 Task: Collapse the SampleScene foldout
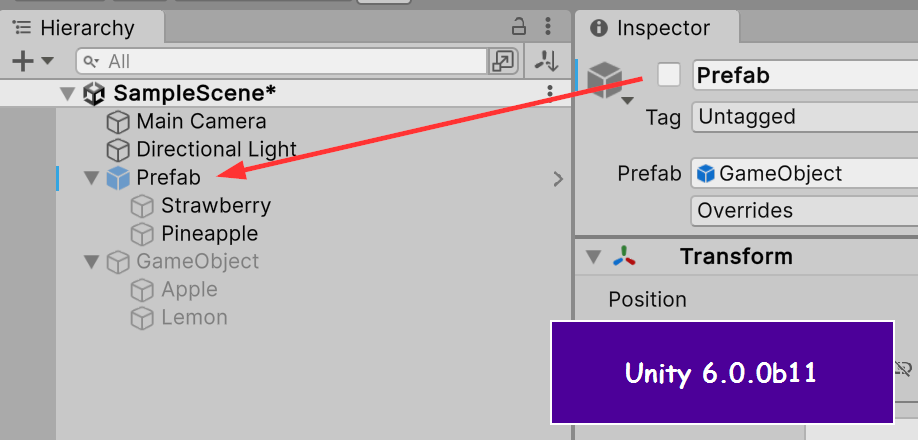[68, 94]
